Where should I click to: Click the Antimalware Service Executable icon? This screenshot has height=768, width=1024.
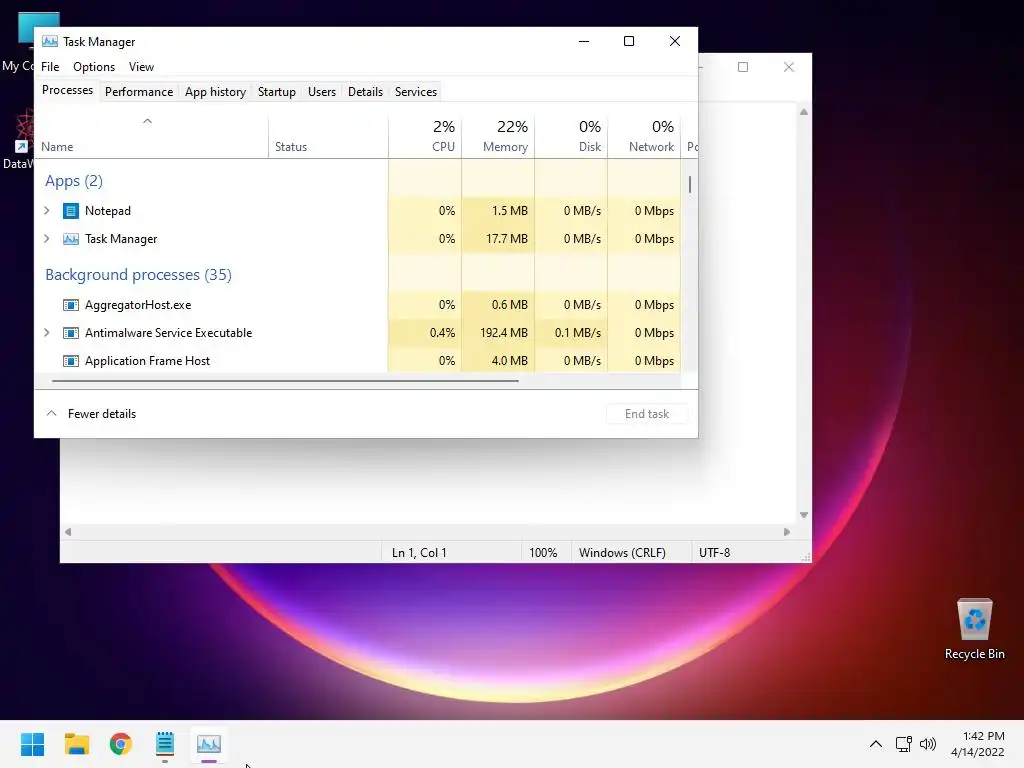point(71,333)
